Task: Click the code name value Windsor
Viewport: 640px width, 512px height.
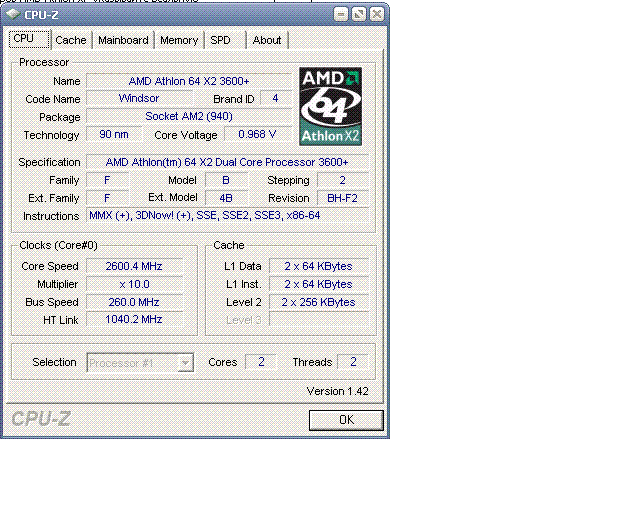Action: pos(139,98)
